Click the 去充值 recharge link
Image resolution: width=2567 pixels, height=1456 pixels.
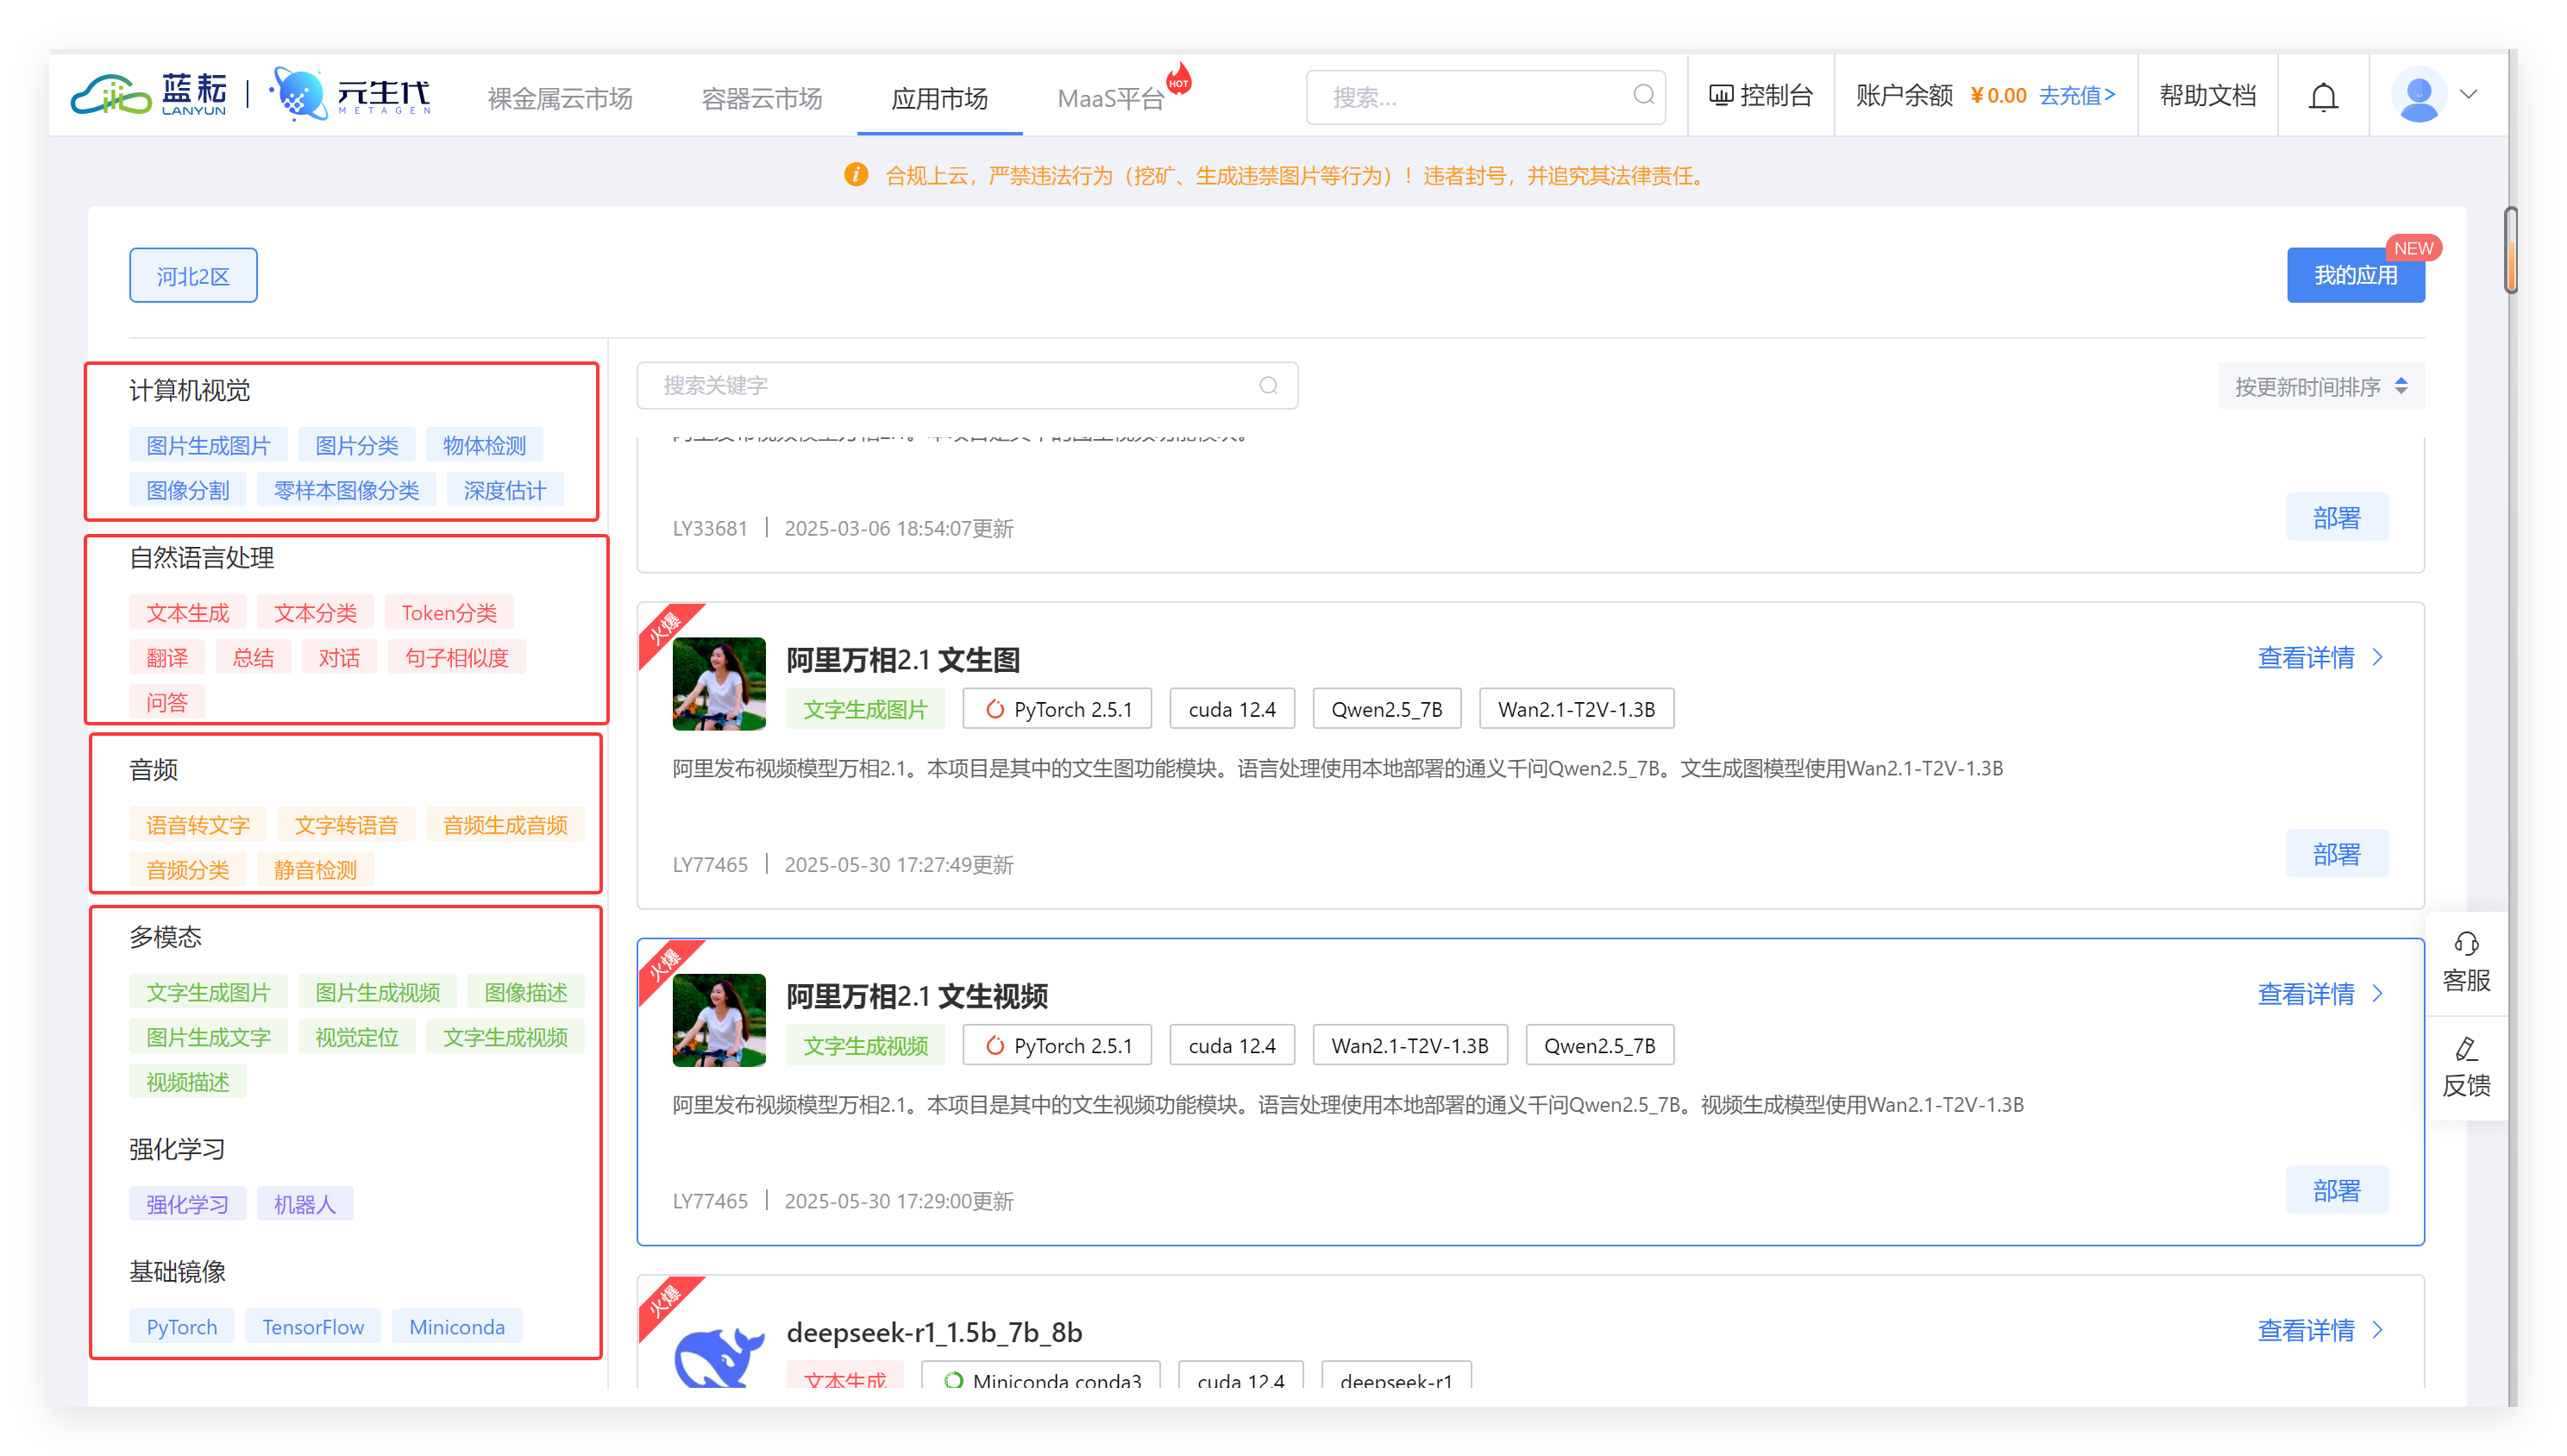pos(2077,96)
